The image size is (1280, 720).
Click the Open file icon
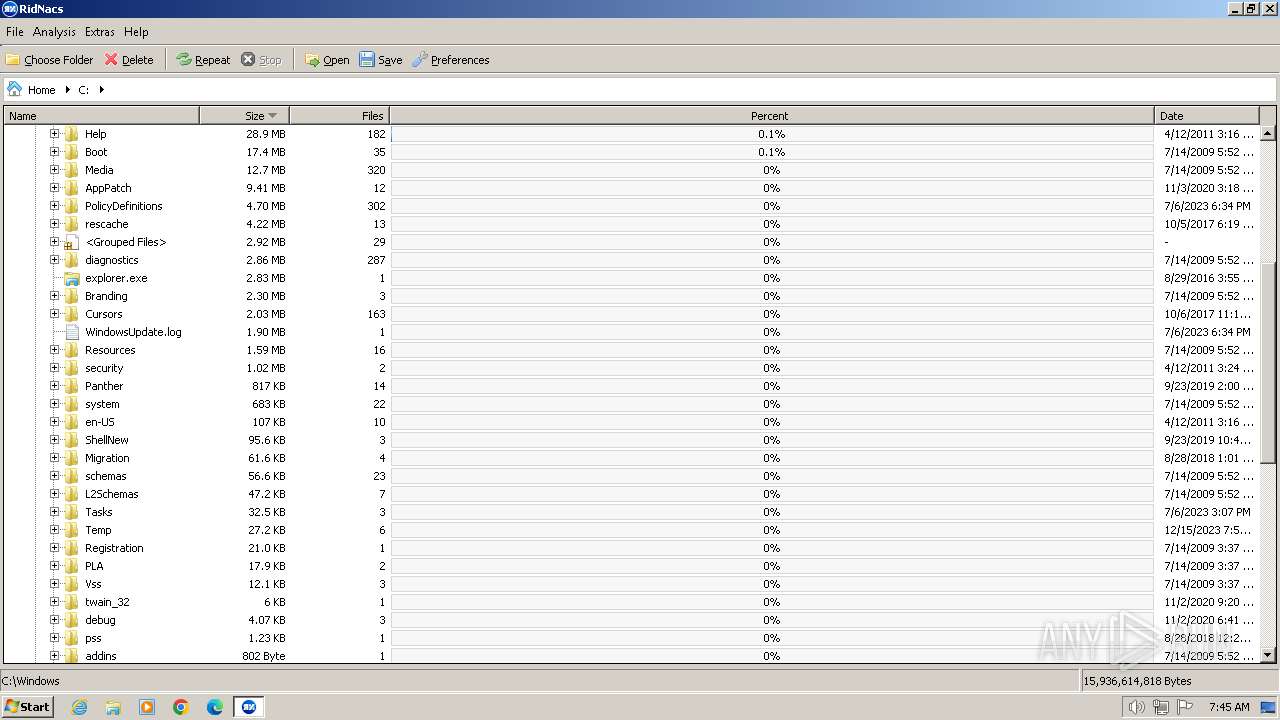312,60
